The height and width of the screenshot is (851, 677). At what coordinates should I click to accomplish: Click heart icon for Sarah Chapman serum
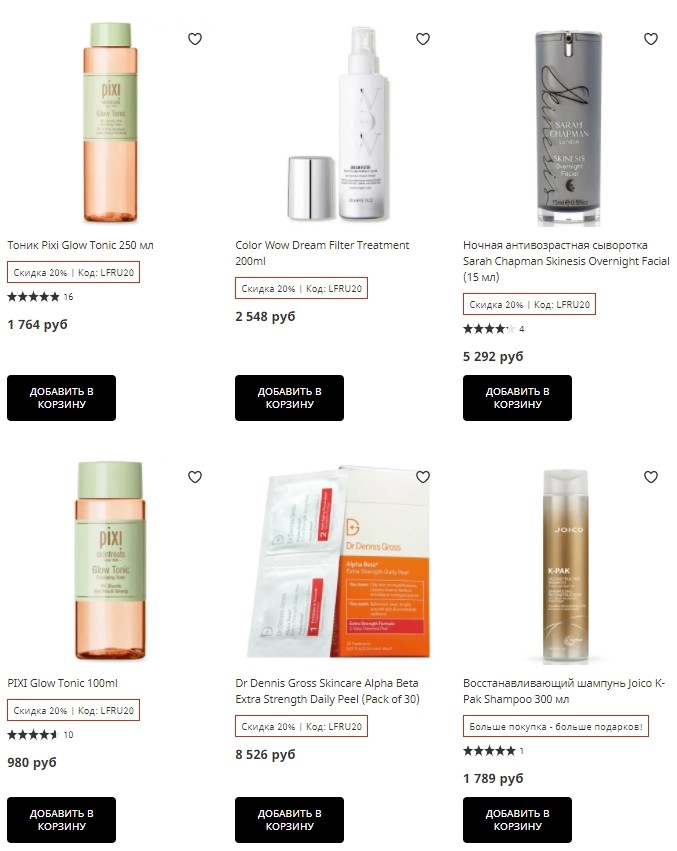[651, 39]
